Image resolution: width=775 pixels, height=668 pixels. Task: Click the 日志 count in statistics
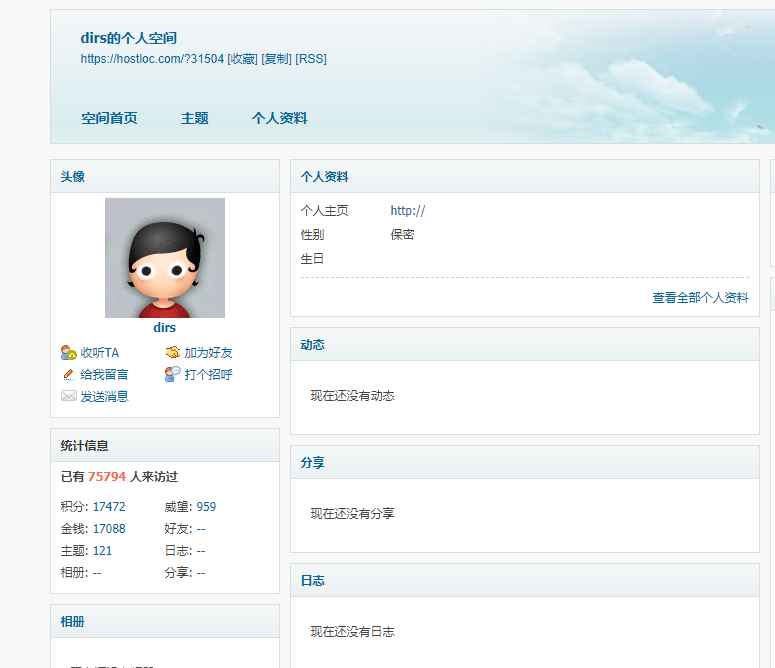tap(201, 551)
